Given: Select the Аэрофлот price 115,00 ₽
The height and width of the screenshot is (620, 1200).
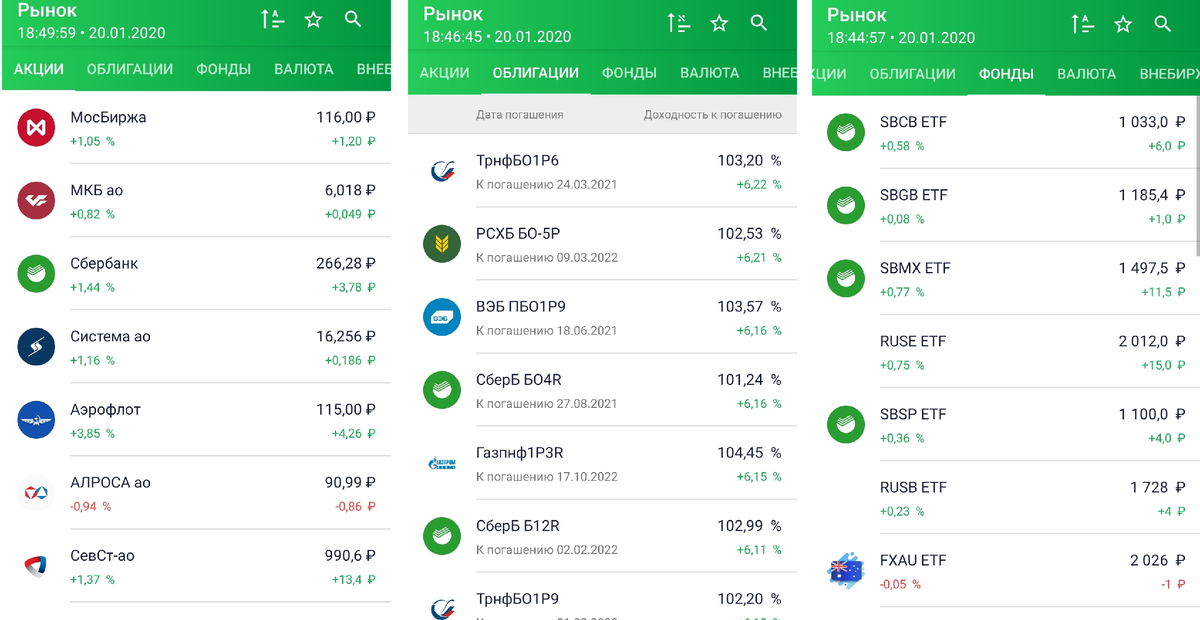Looking at the screenshot, I should click(x=346, y=410).
